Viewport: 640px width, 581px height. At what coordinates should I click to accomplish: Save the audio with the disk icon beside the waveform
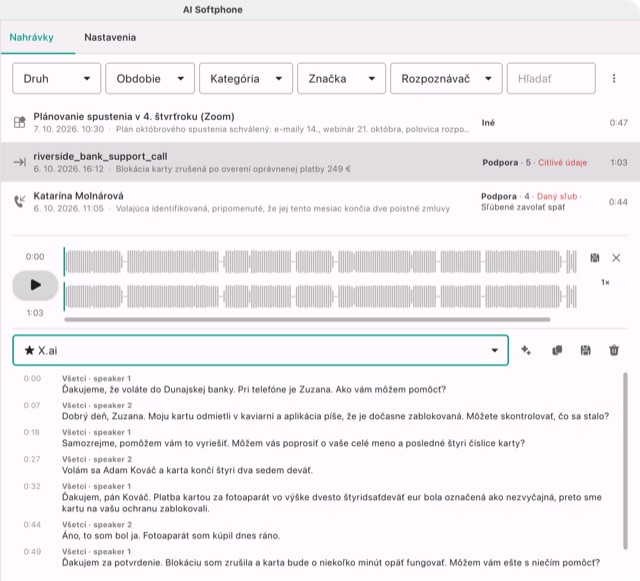(x=595, y=258)
